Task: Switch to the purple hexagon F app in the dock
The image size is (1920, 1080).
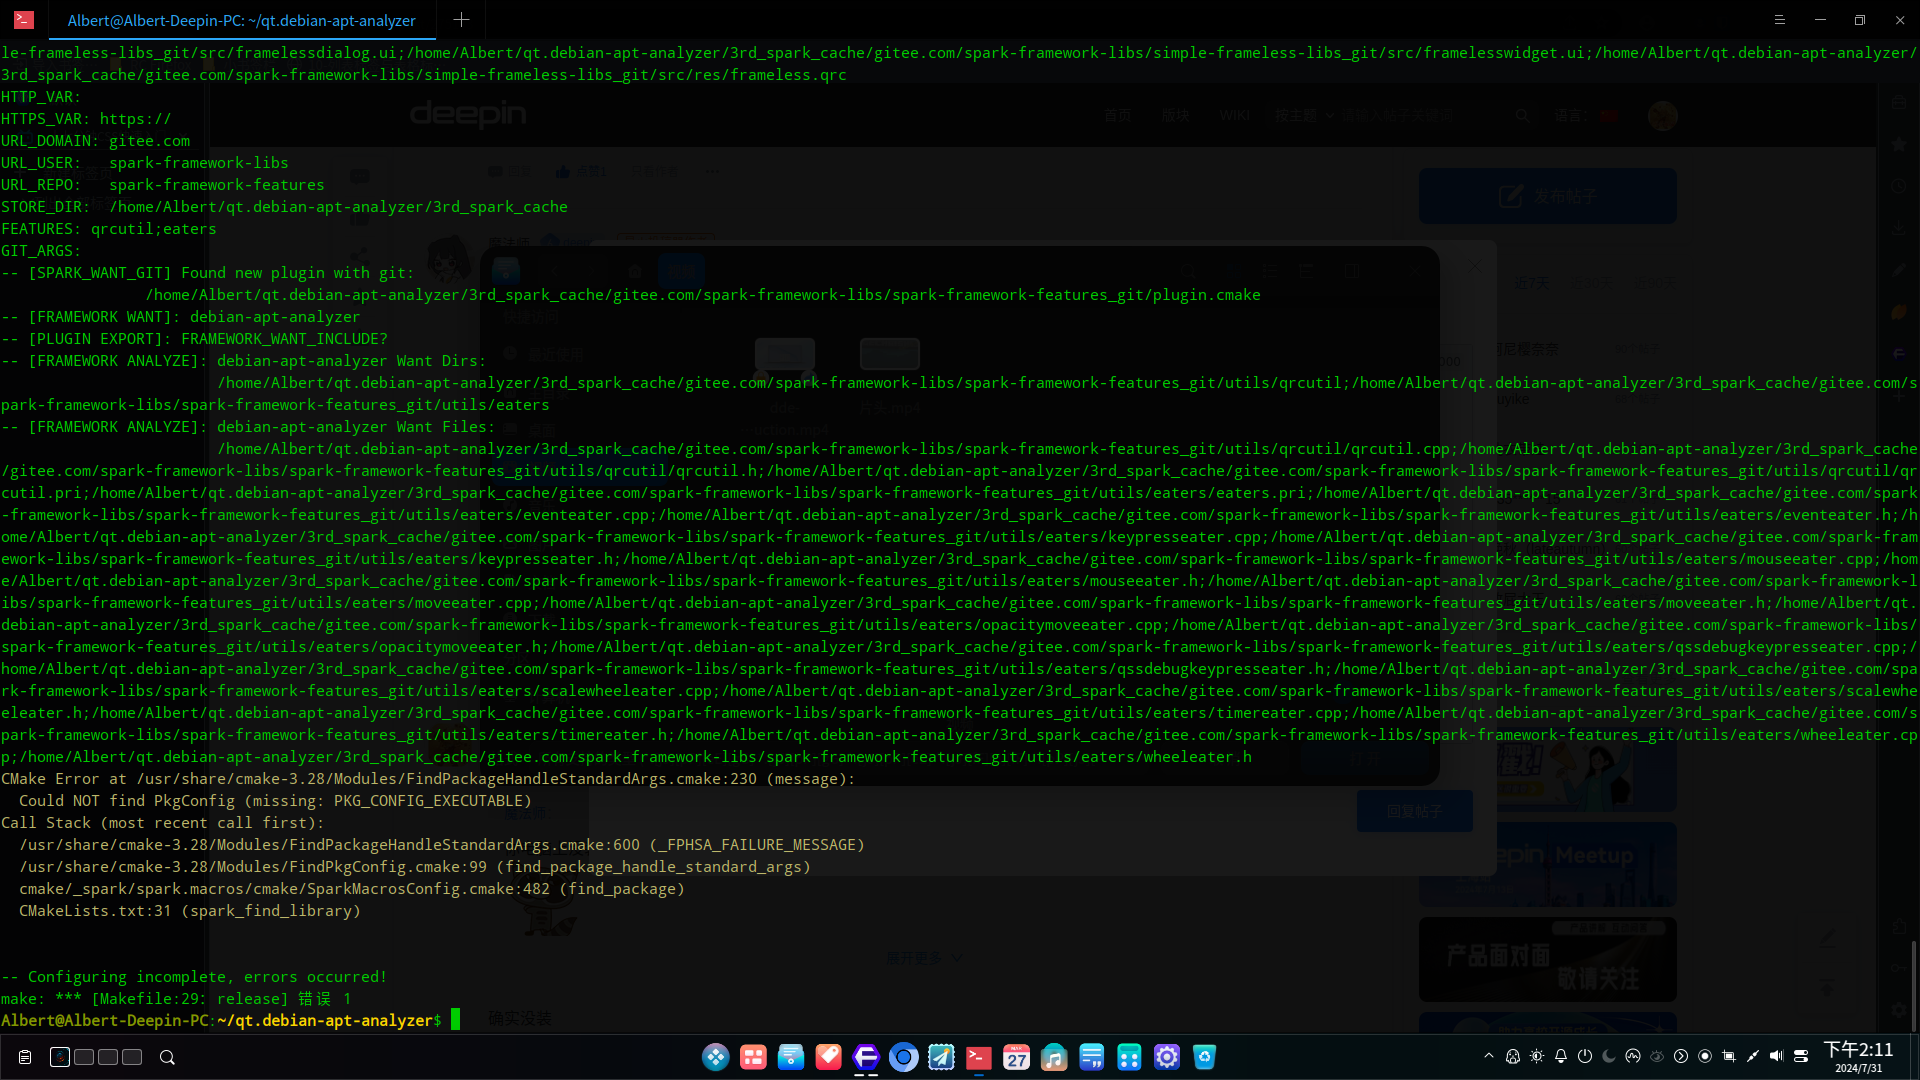Action: coord(866,1057)
